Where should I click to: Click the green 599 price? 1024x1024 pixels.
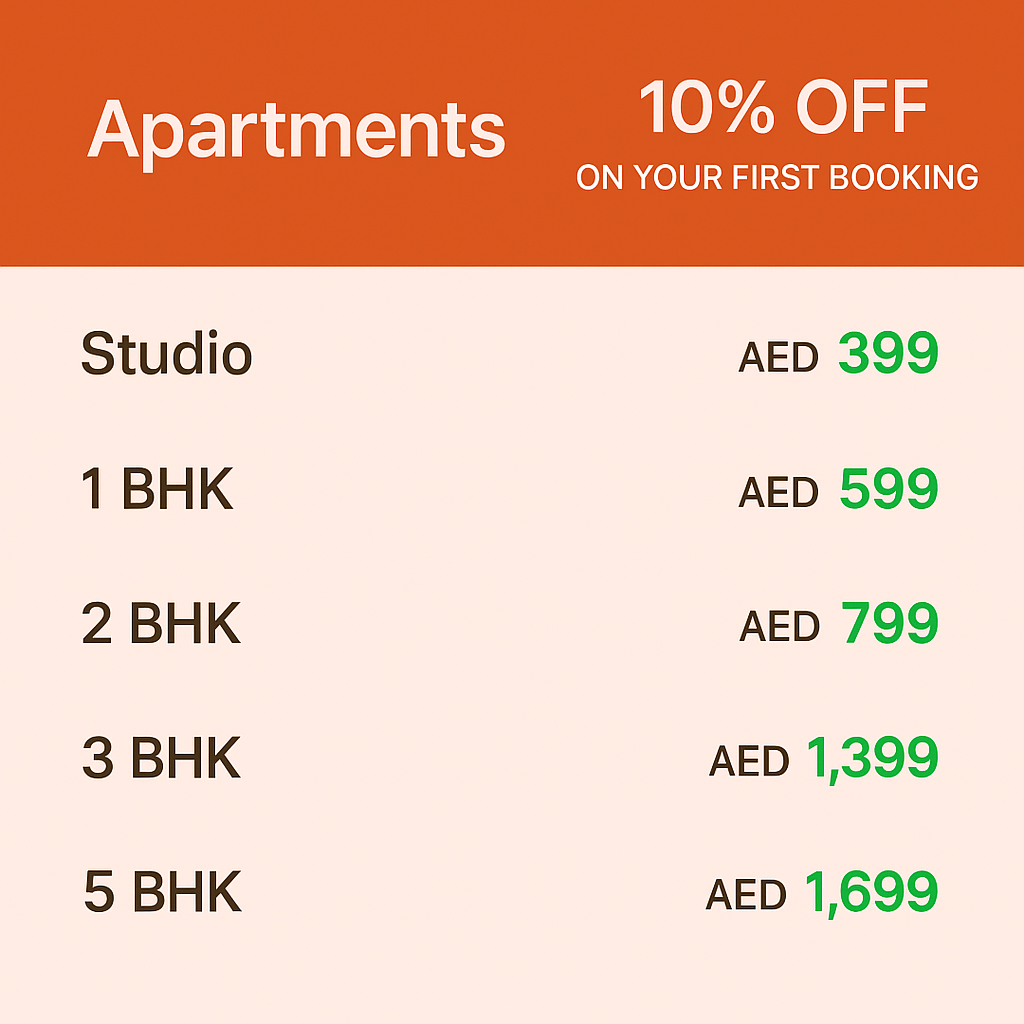pyautogui.click(x=888, y=490)
